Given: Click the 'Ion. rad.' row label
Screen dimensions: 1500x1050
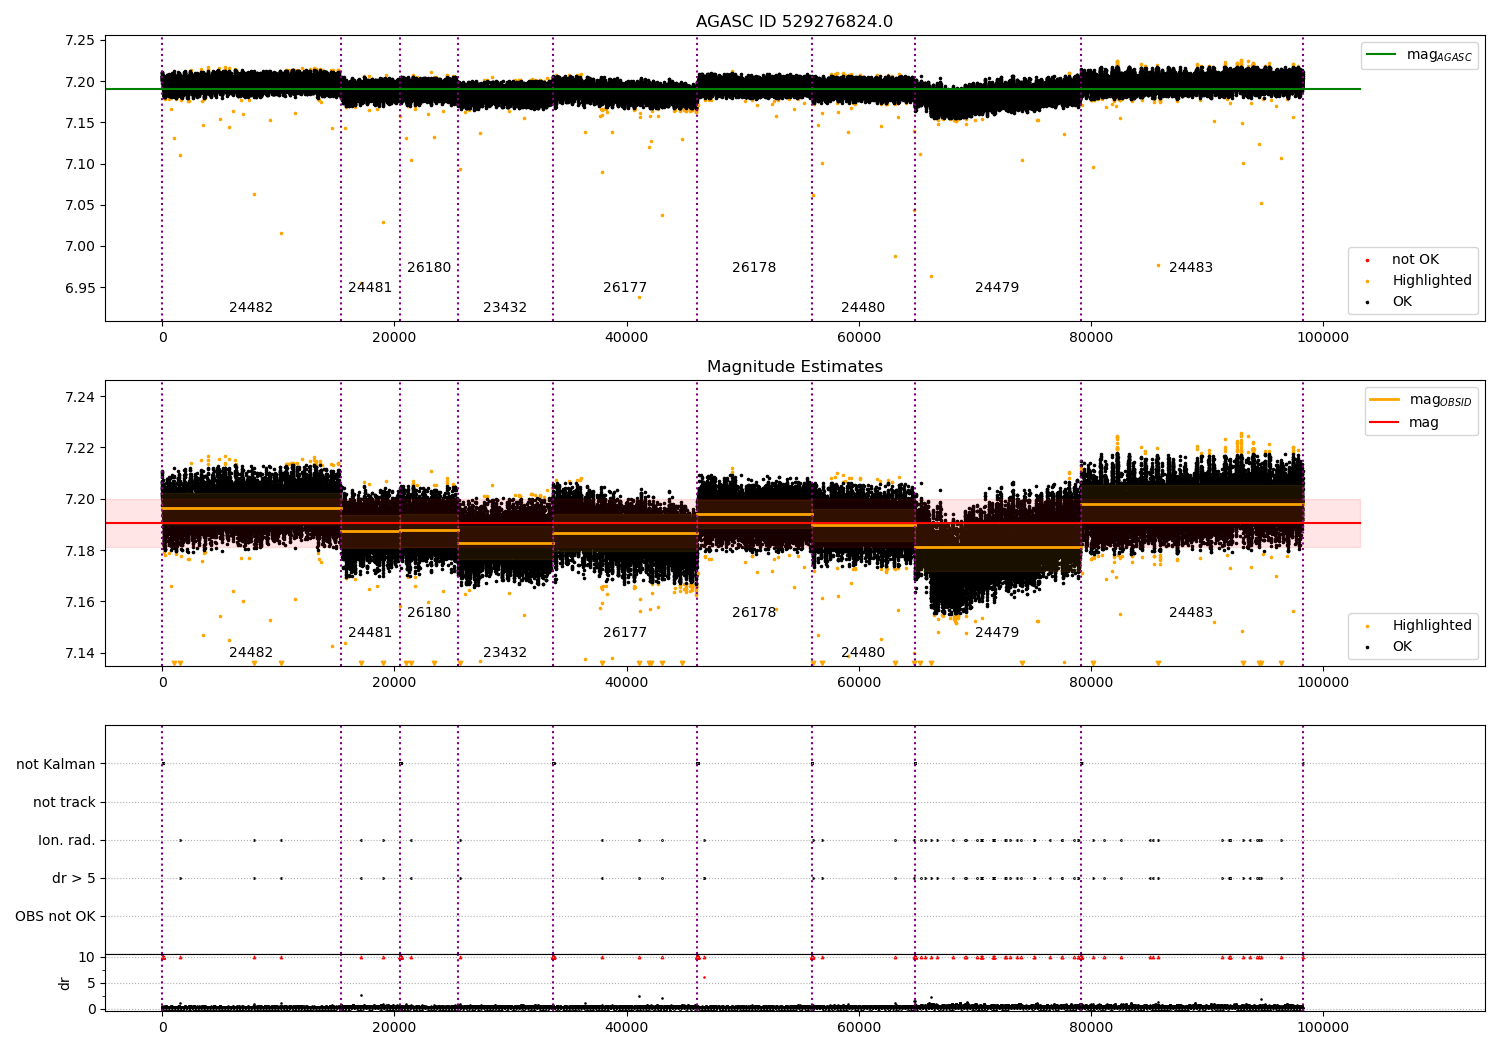Looking at the screenshot, I should (x=67, y=841).
